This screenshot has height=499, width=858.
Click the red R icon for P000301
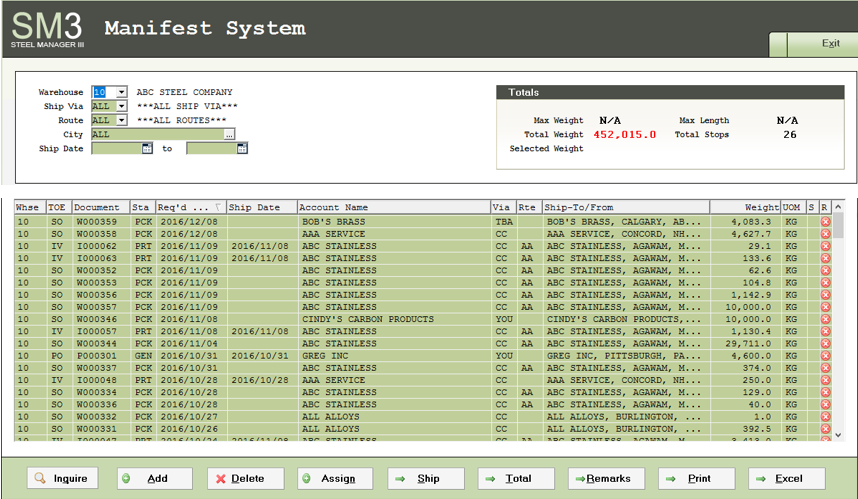[x=825, y=356]
